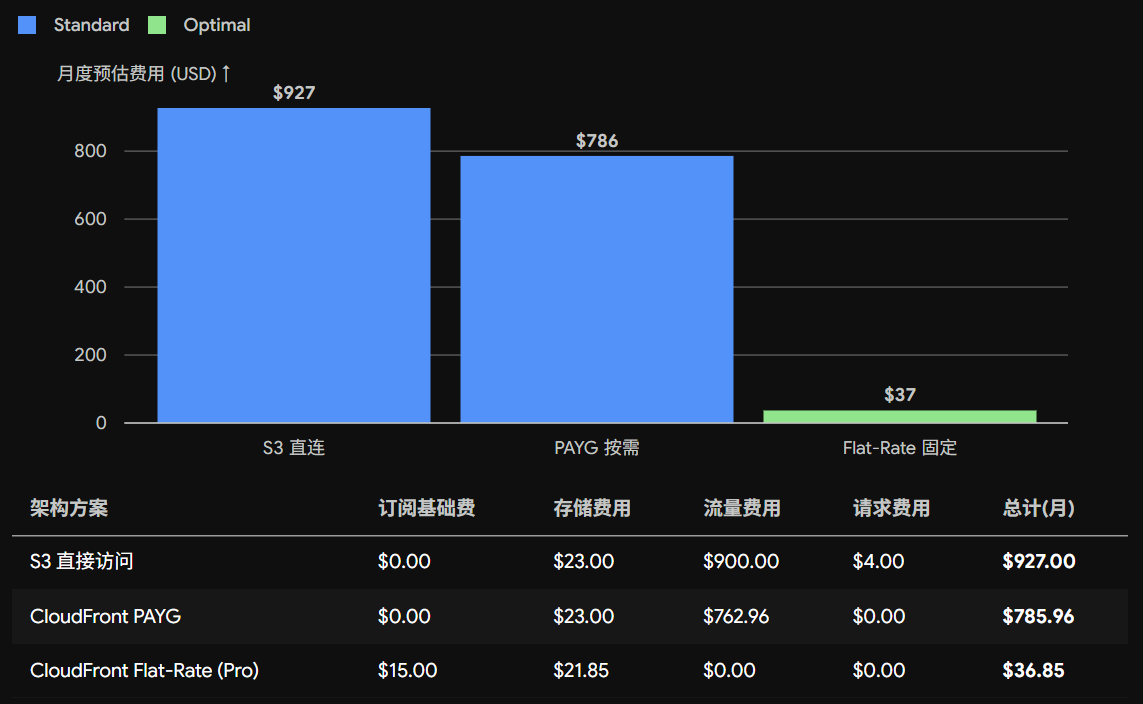Click the 总计(月) column header
Image resolution: width=1143 pixels, height=704 pixels.
[x=1039, y=508]
